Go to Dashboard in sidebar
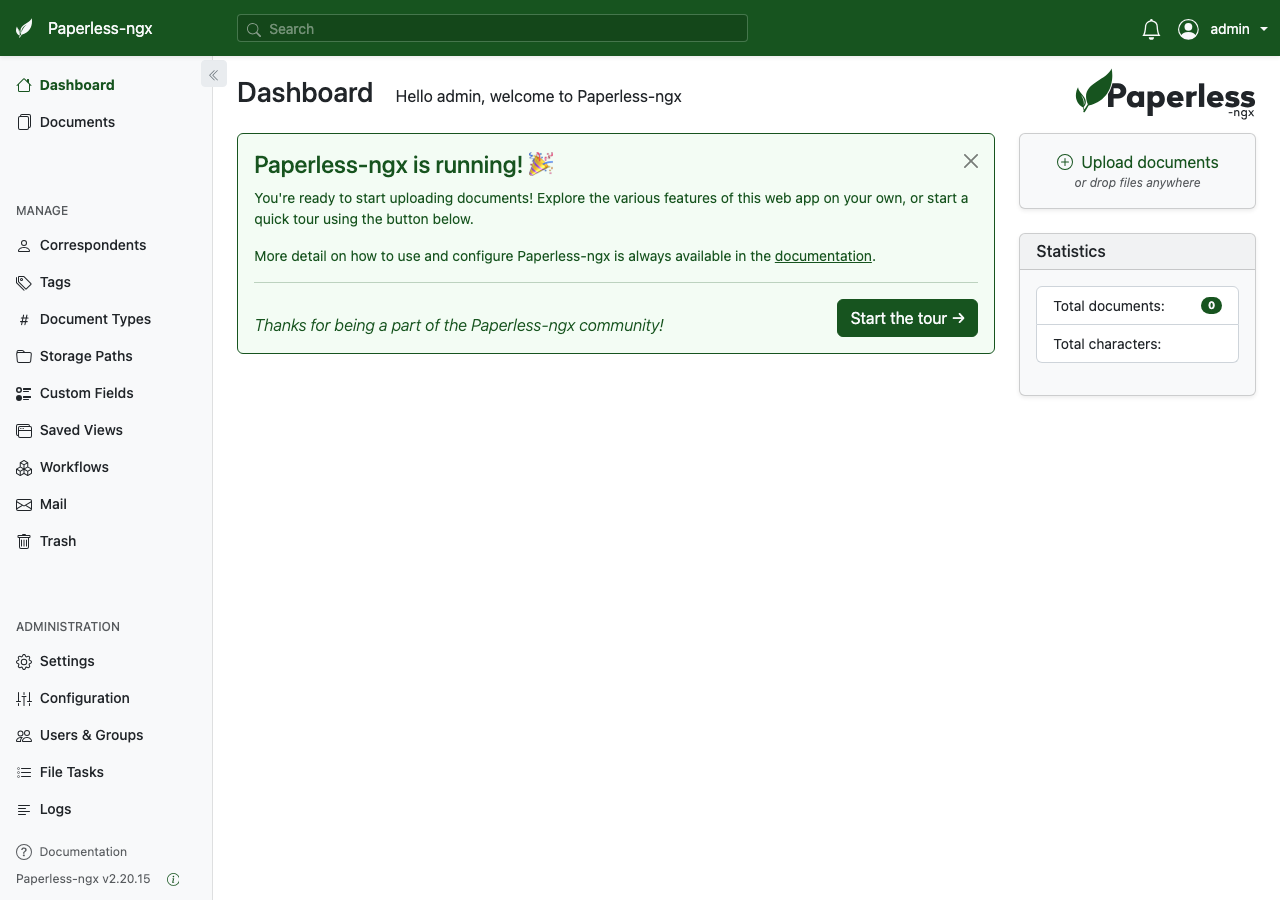1280x900 pixels. [106, 85]
